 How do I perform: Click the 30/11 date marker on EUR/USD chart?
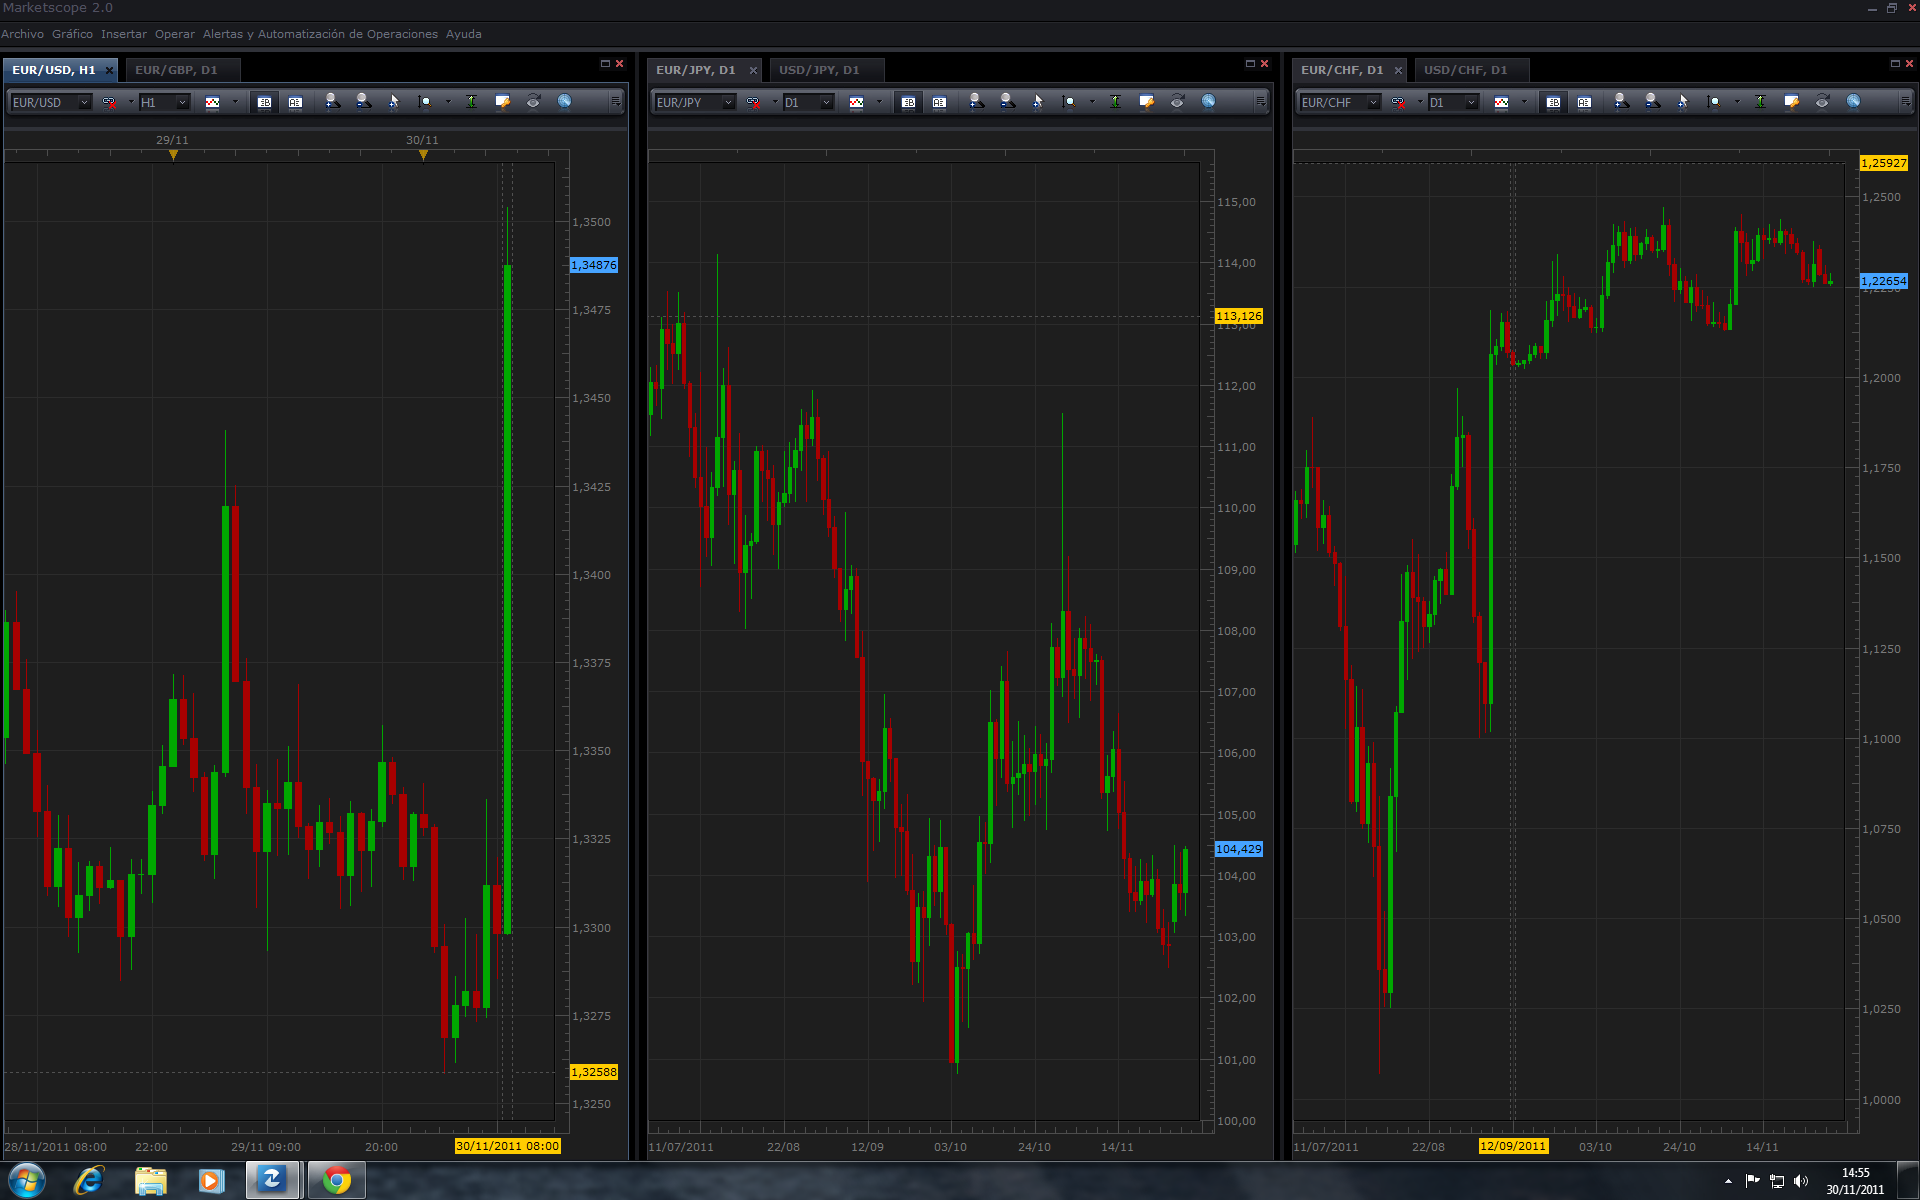[423, 154]
